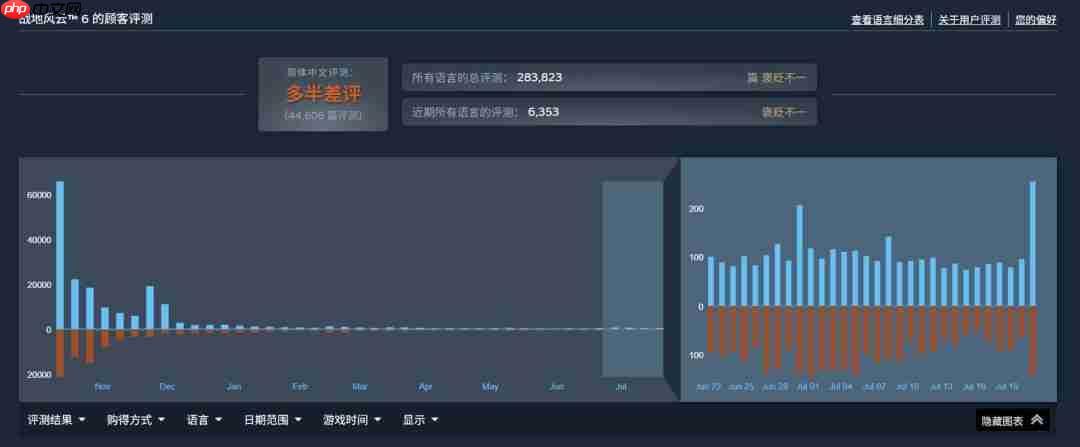1080x447 pixels.
Task: Click the longest orange bar at the overview chart start
Action: pos(60,353)
